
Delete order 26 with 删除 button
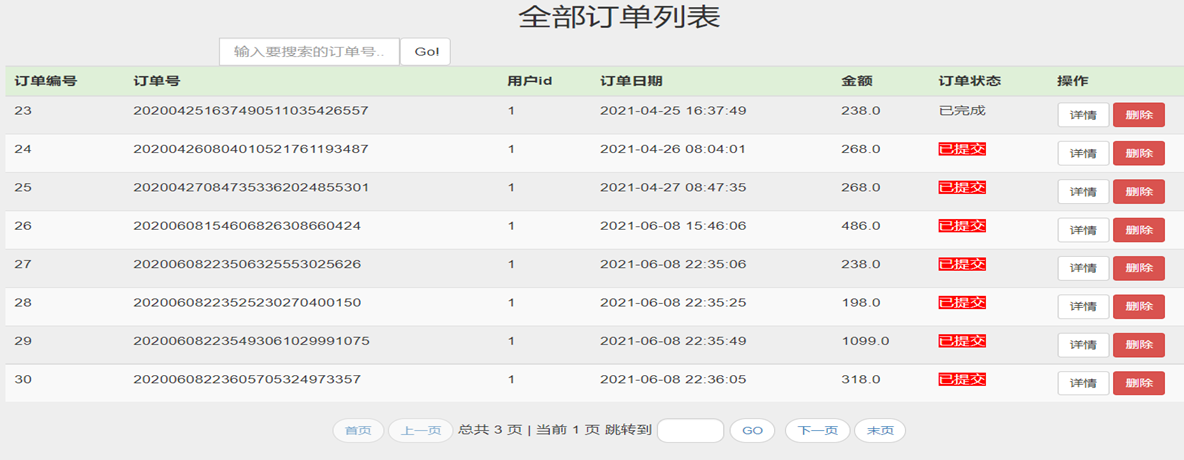1139,230
